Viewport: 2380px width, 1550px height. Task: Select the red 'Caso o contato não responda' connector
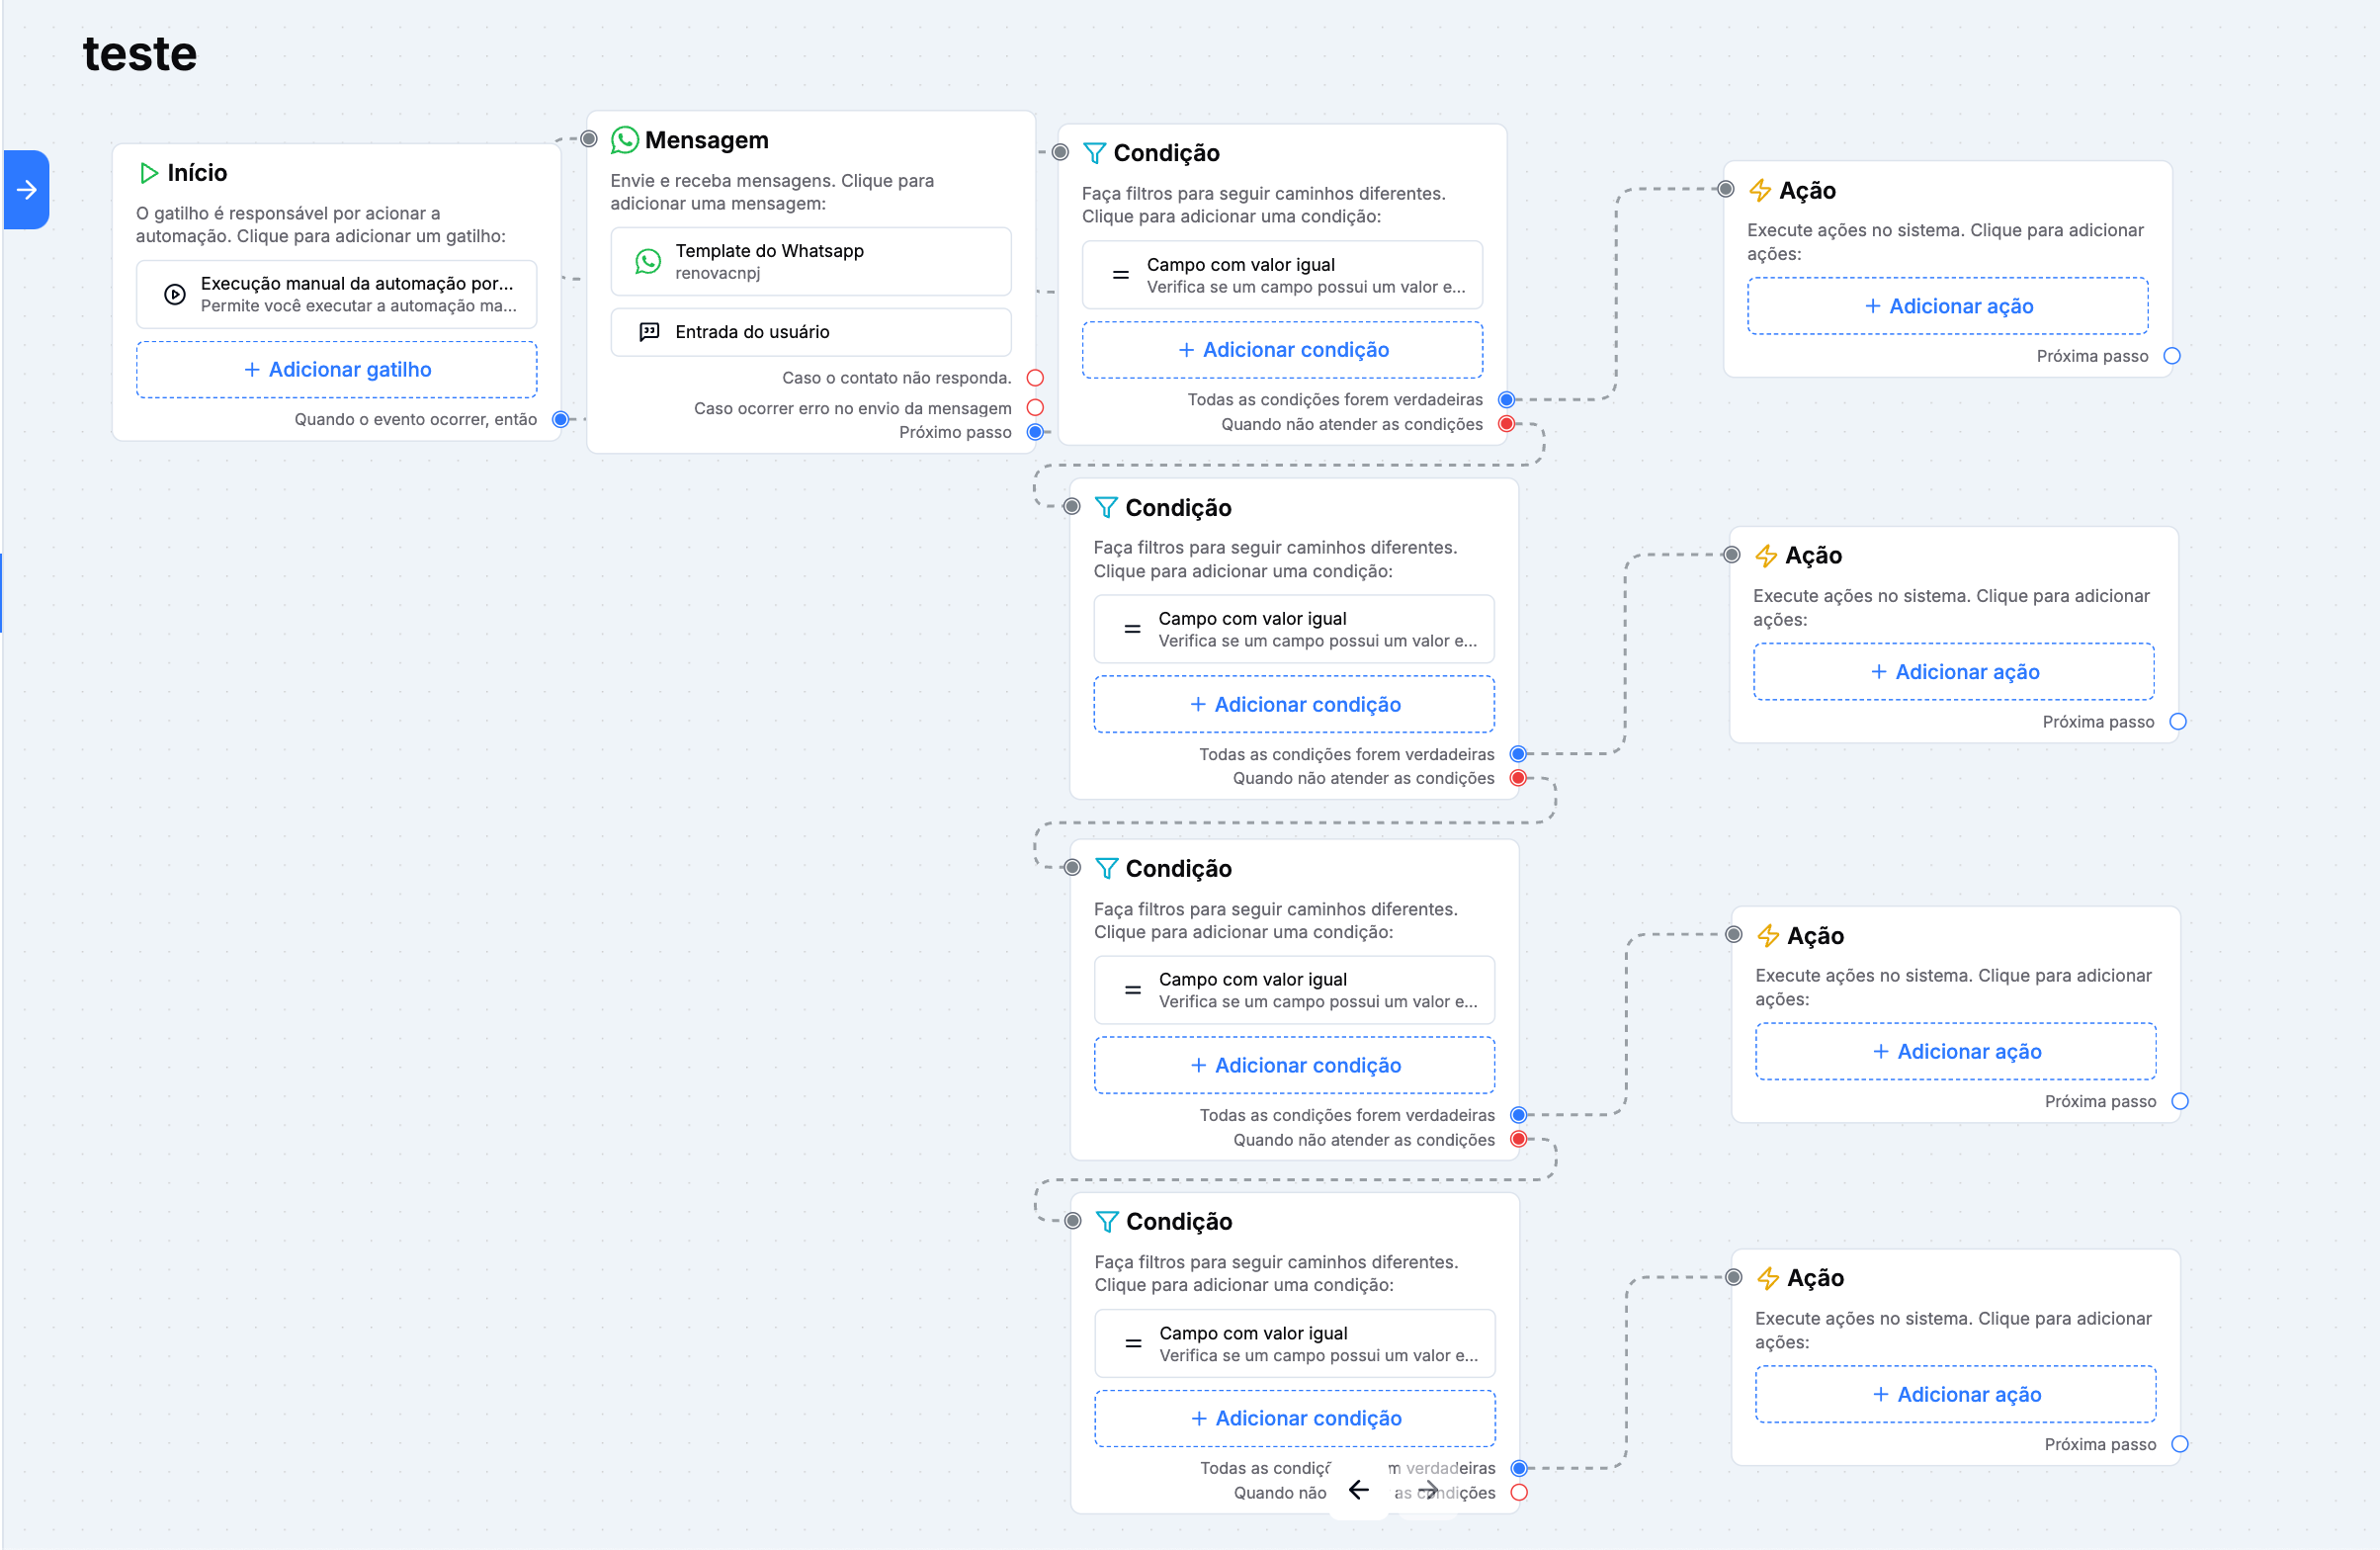[1035, 378]
